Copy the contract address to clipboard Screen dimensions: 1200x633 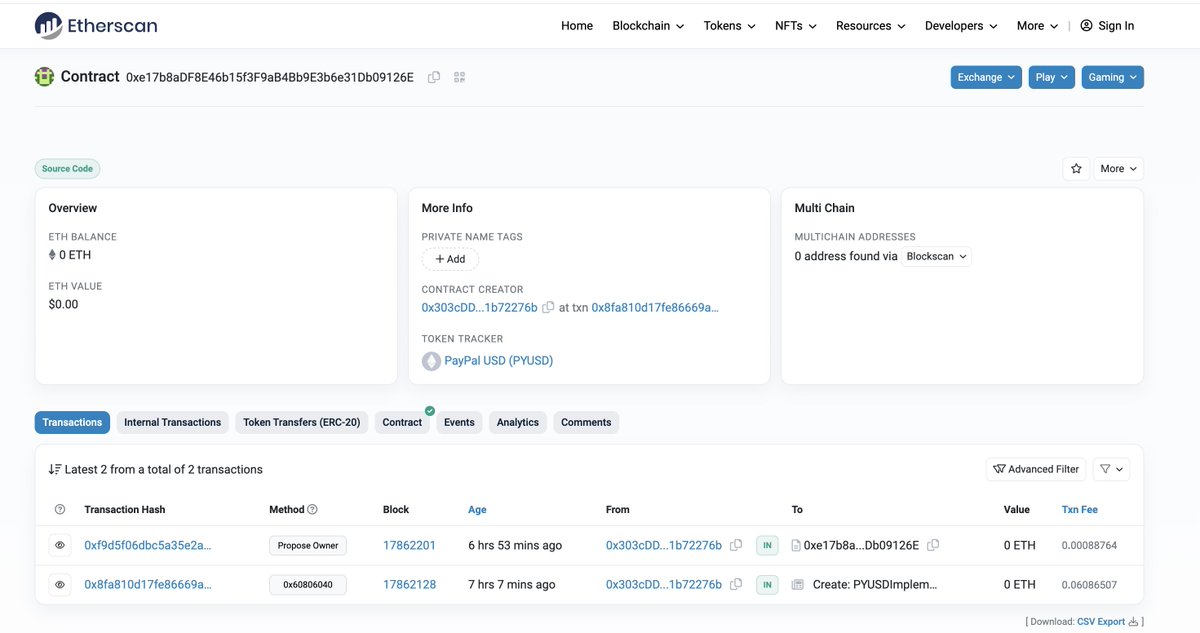pyautogui.click(x=434, y=77)
